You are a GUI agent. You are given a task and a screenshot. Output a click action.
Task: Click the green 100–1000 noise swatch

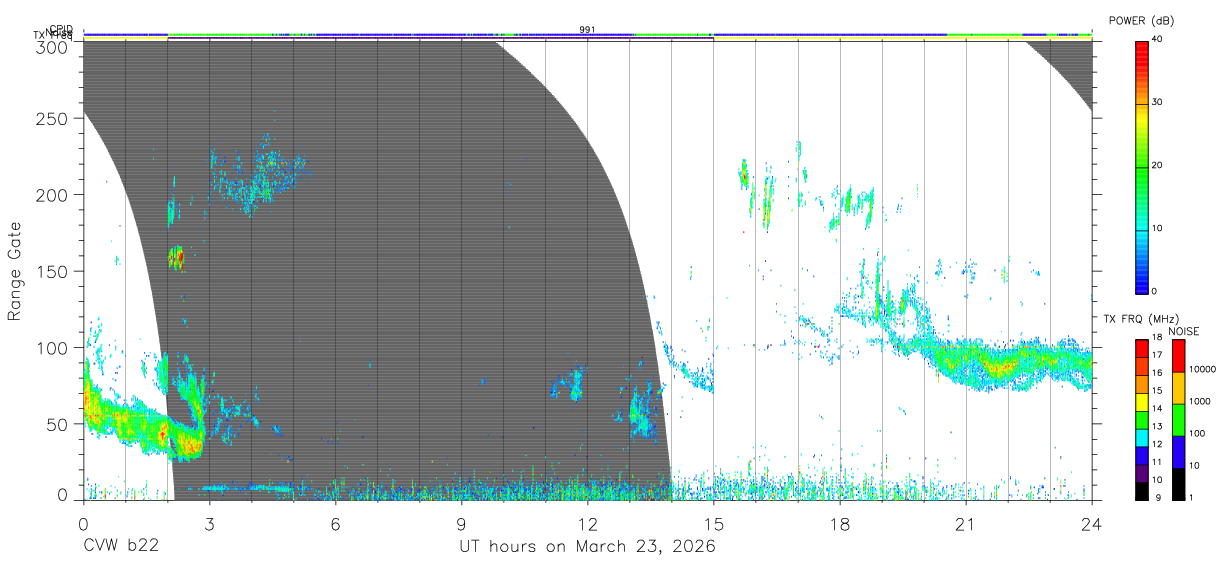(x=1178, y=420)
